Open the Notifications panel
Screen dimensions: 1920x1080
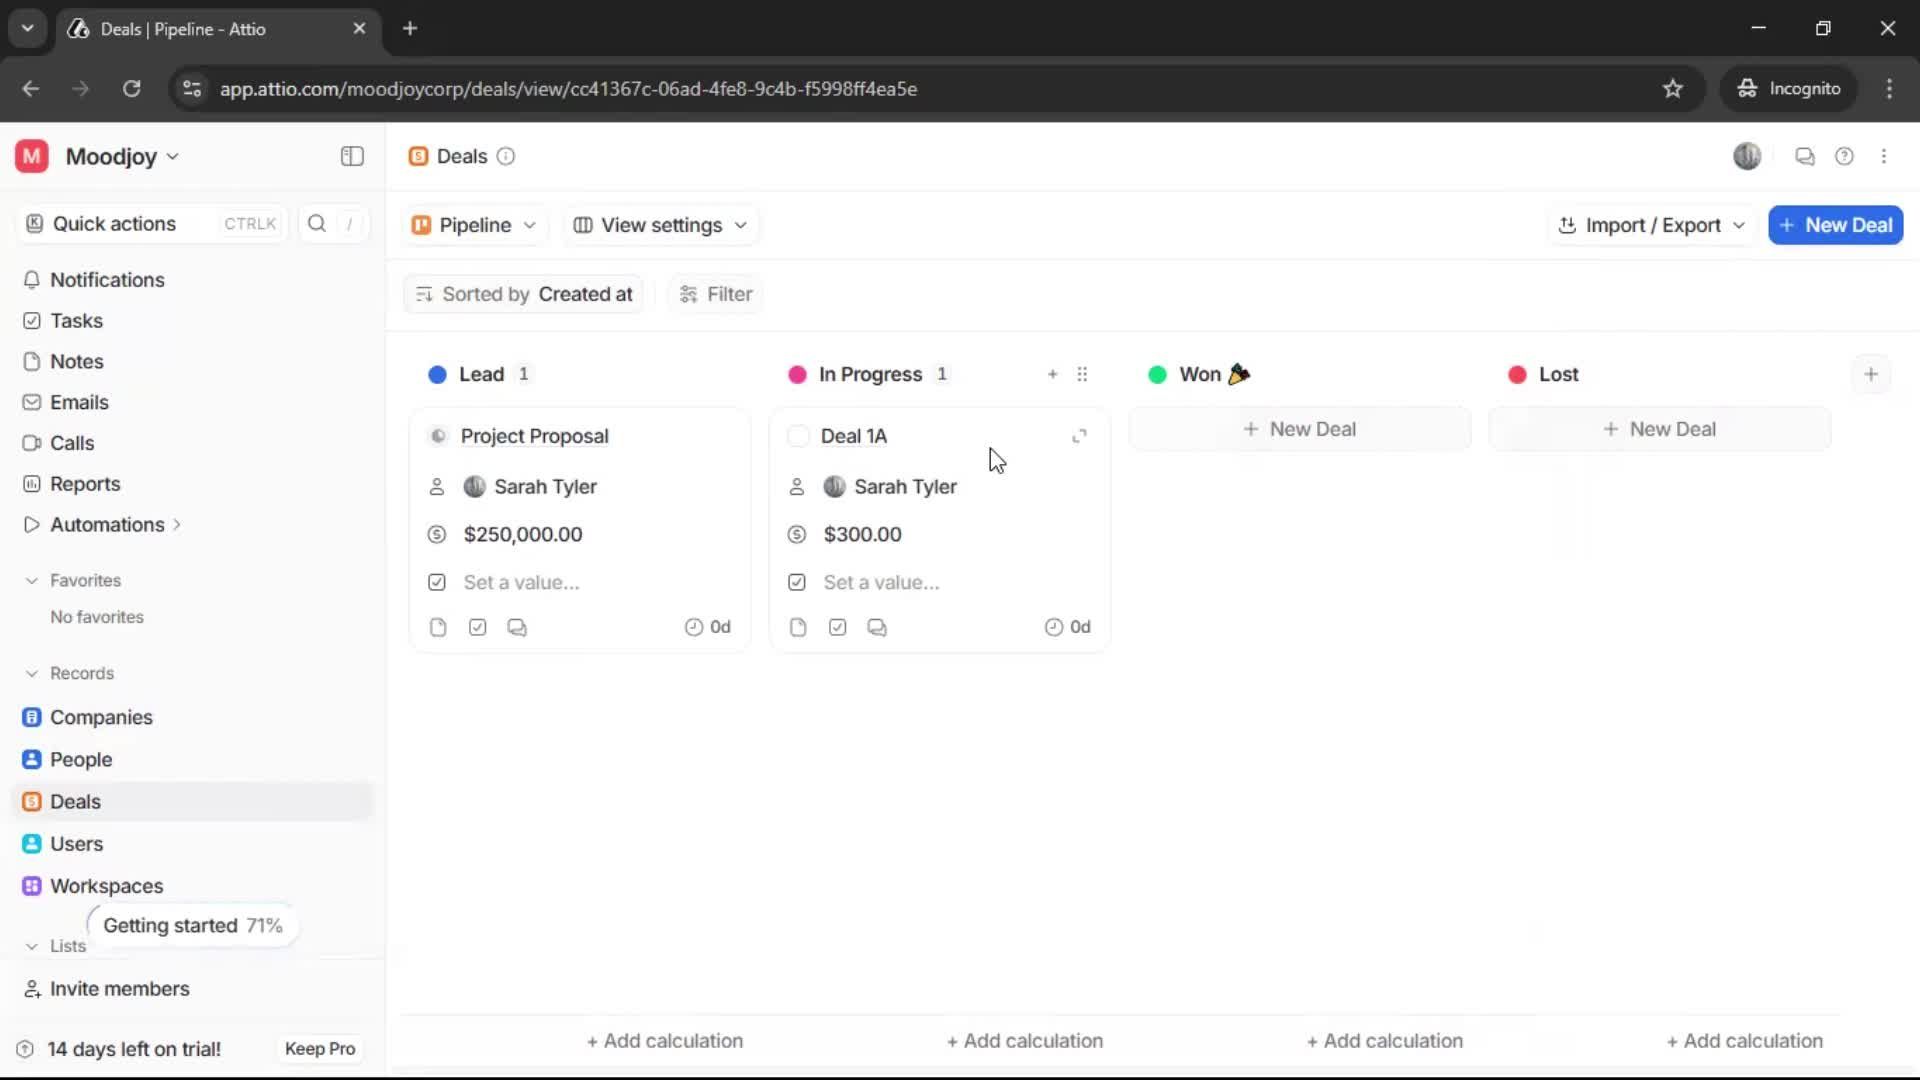click(x=107, y=280)
